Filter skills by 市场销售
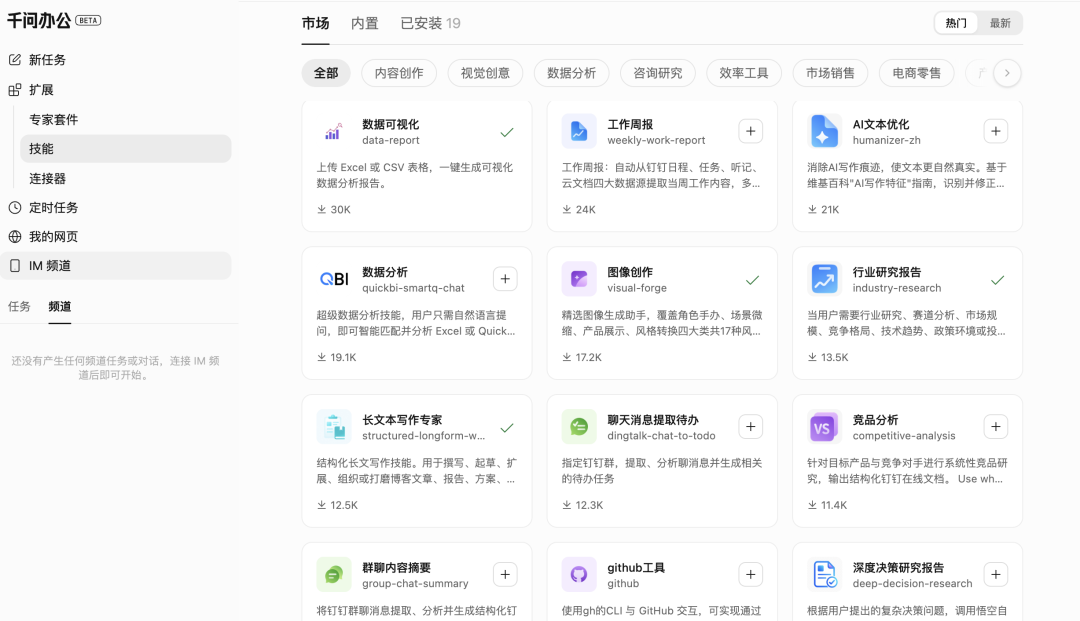Viewport: 1080px width, 621px height. (830, 73)
